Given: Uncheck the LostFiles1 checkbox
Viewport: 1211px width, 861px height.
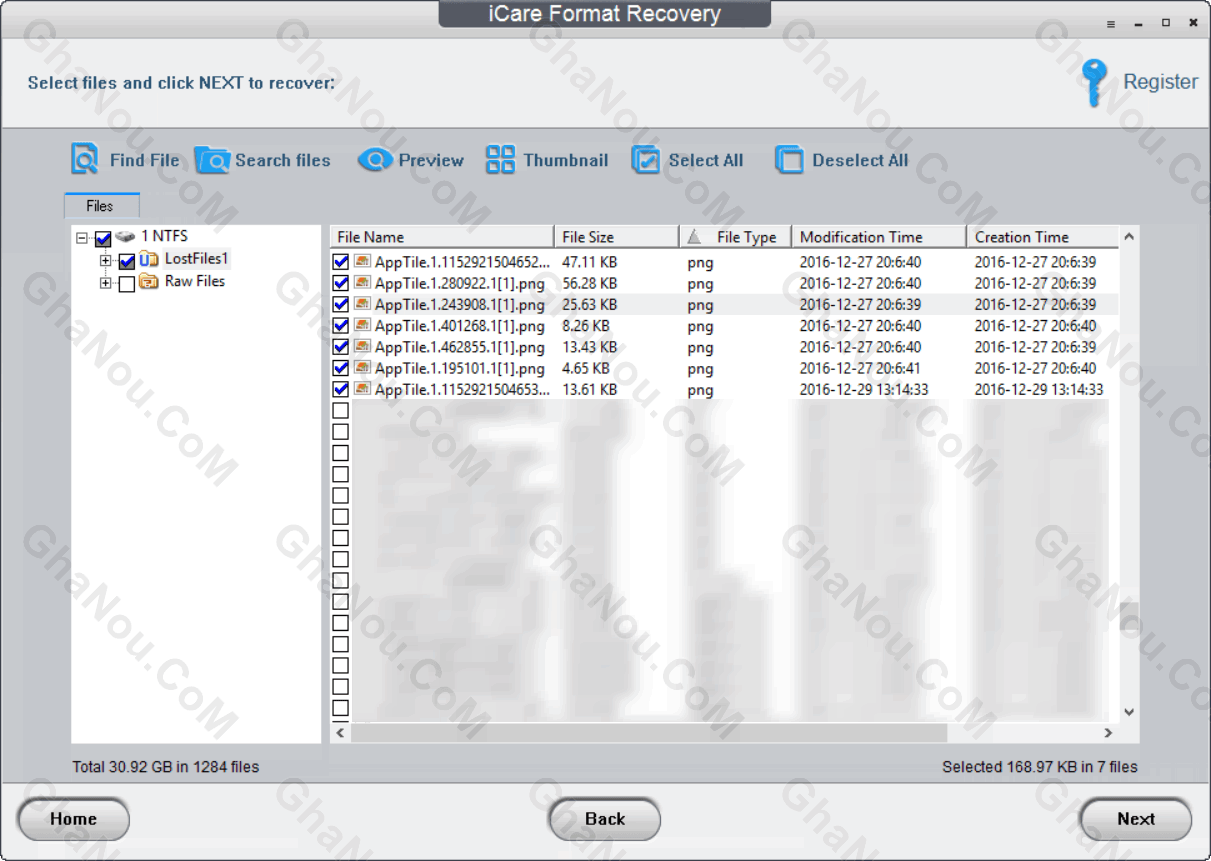Looking at the screenshot, I should point(127,262).
